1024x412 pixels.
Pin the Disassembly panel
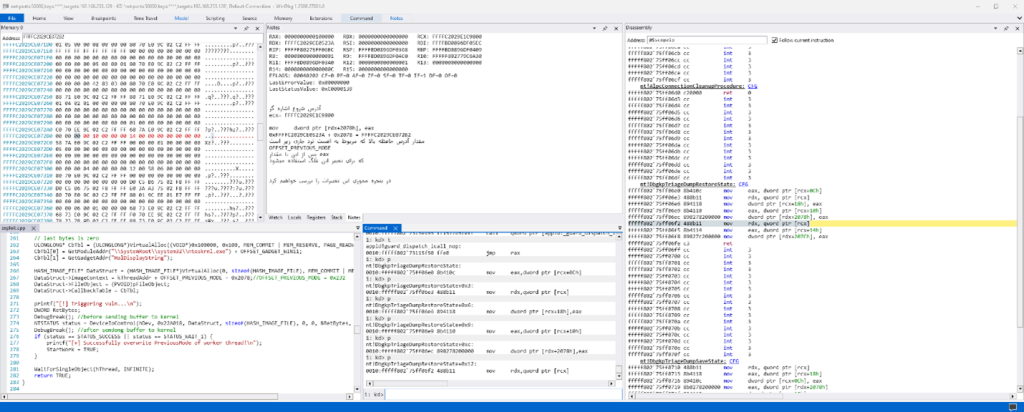pyautogui.click(x=1006, y=29)
